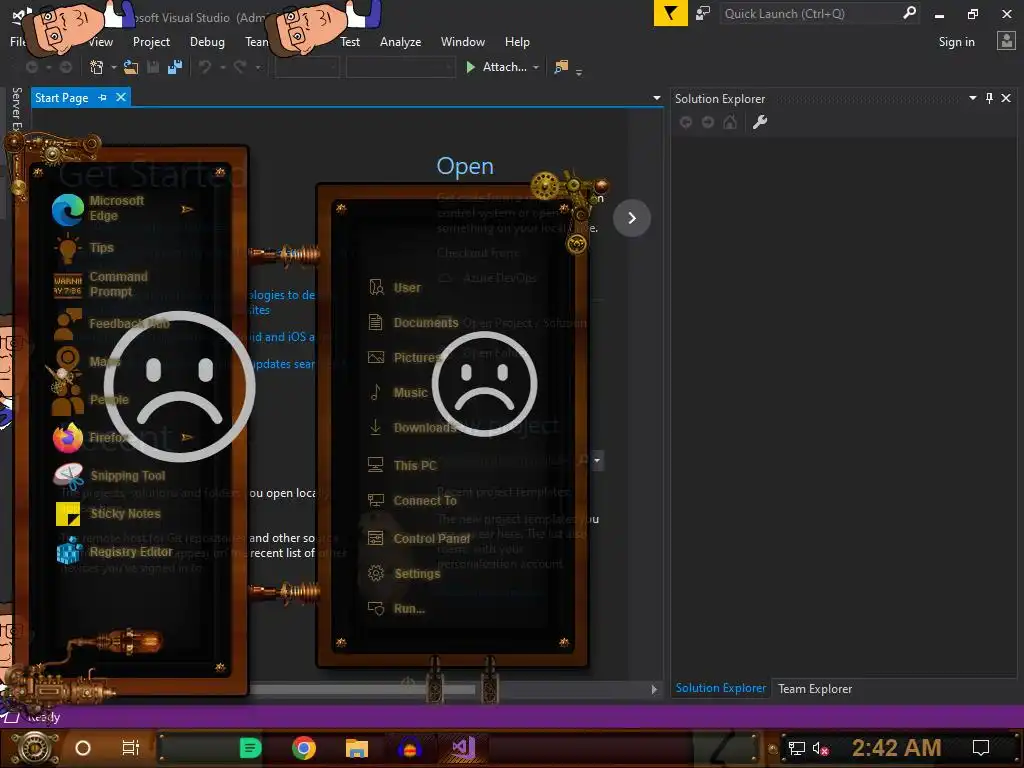Click the Attach start button
Screen dimensions: 1024x768
coord(498,67)
